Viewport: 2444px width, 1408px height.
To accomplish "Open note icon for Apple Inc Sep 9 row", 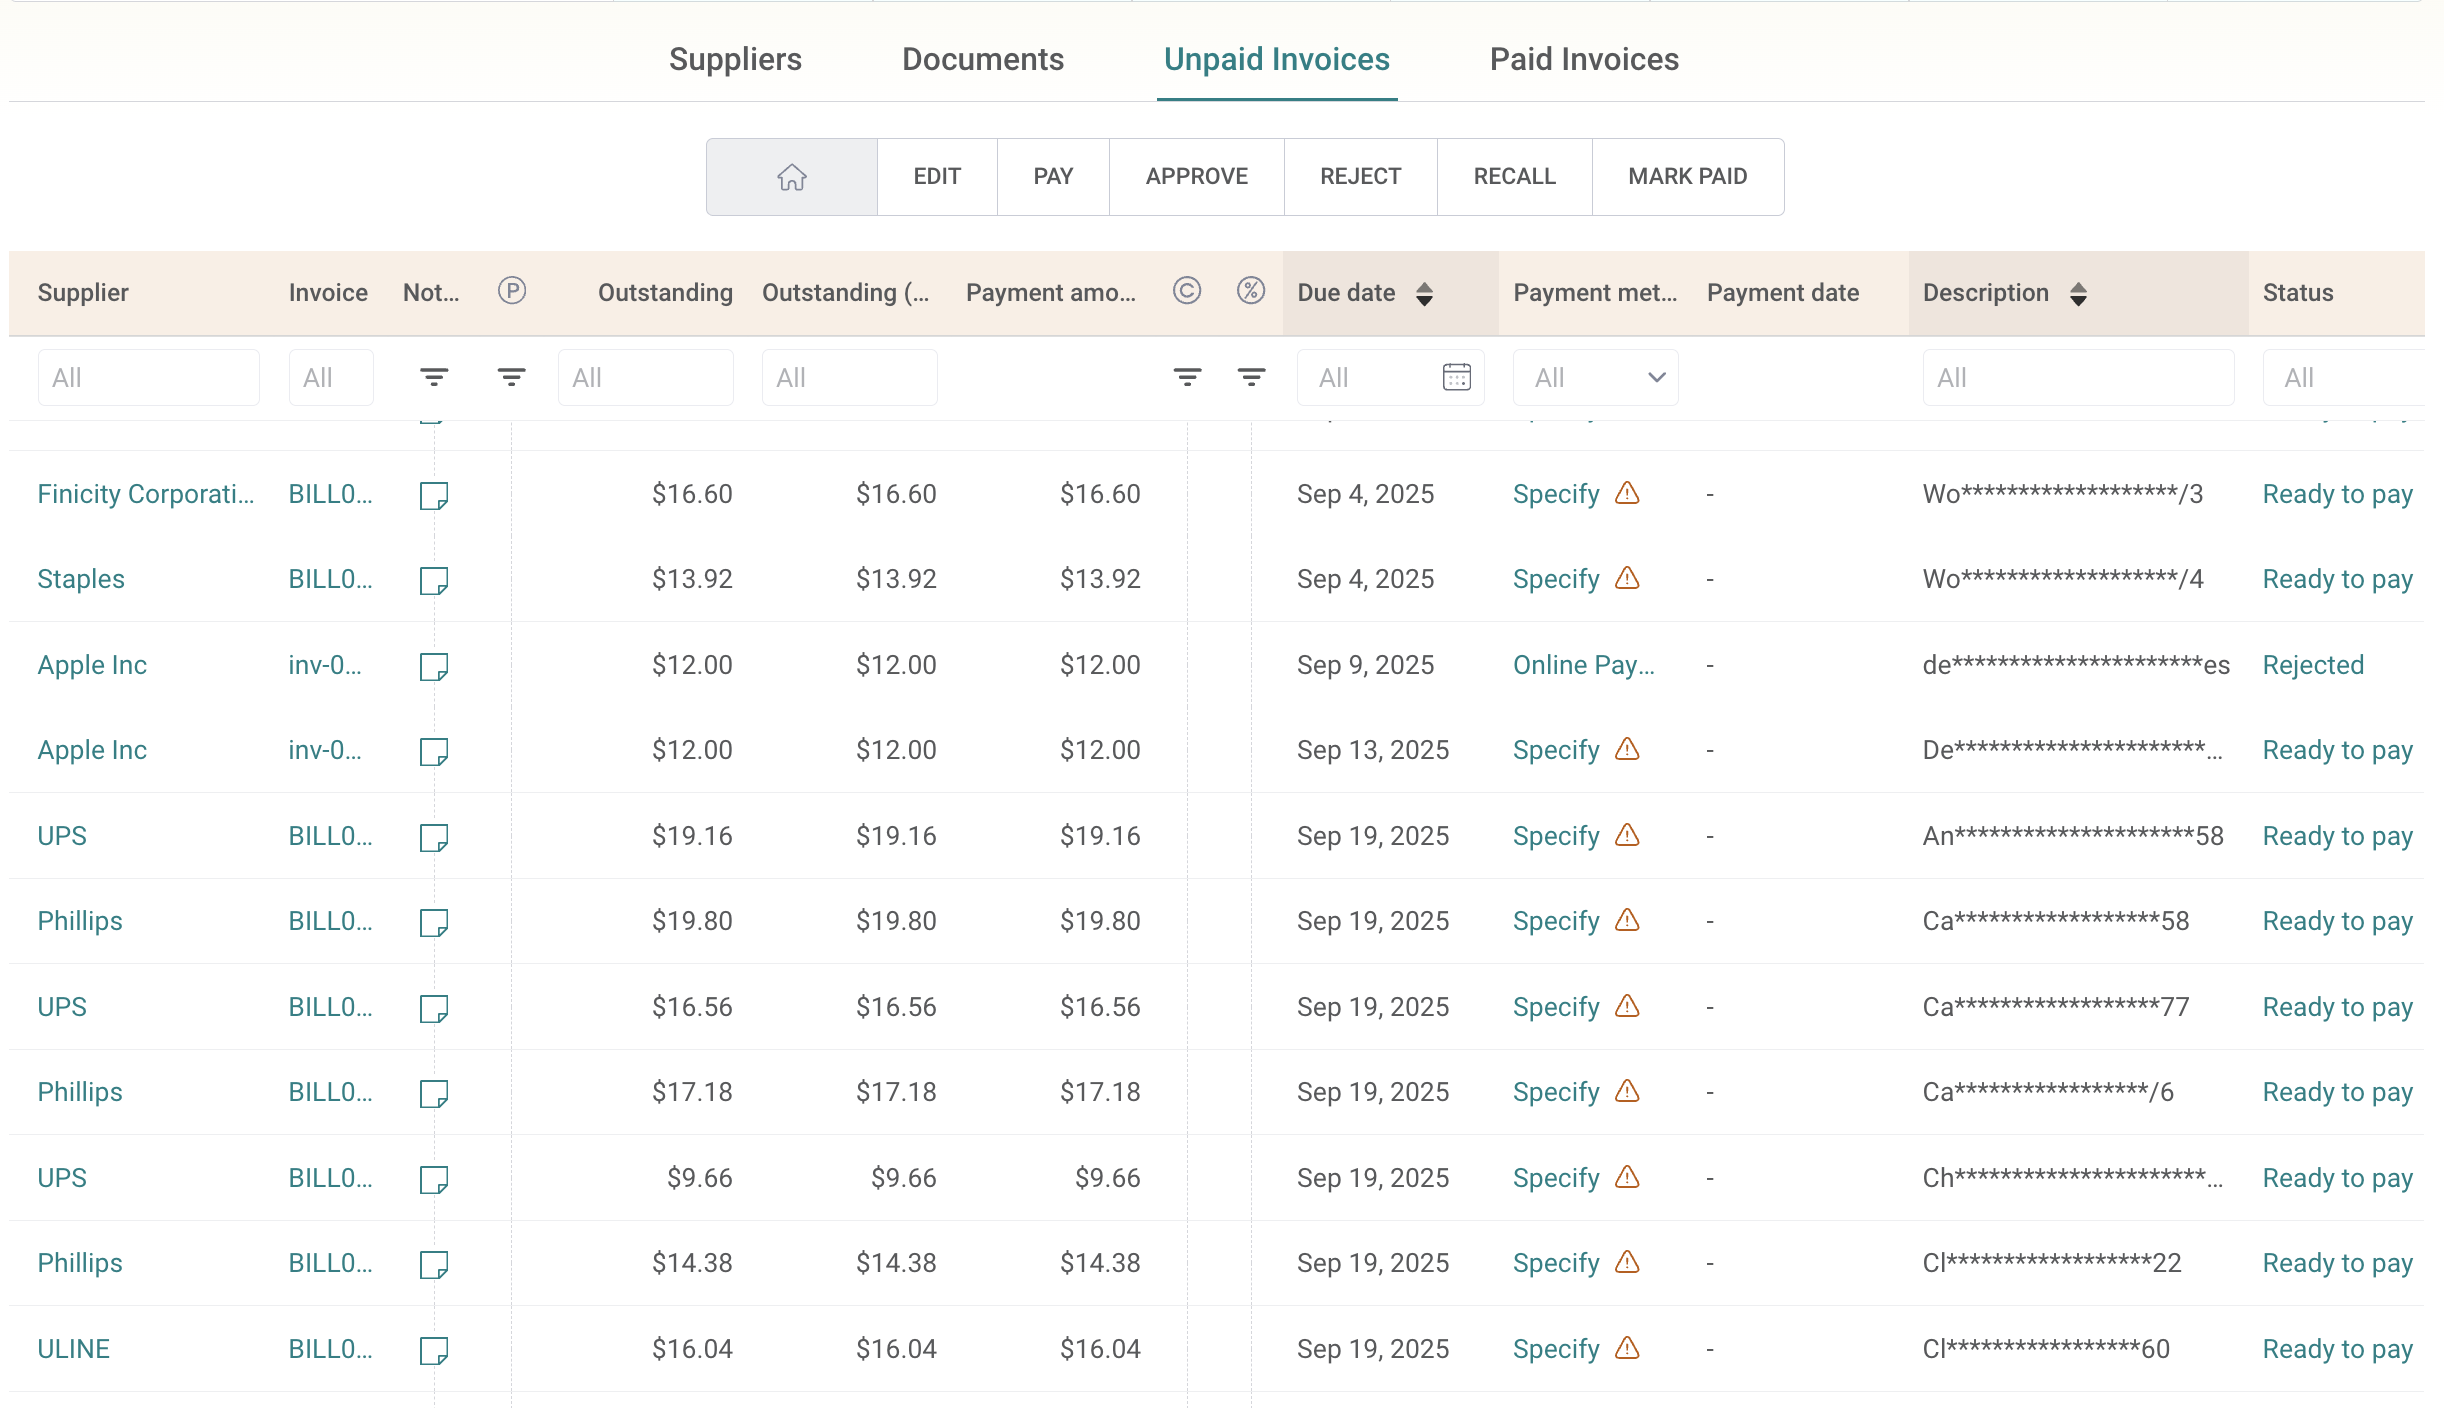I will pyautogui.click(x=434, y=666).
